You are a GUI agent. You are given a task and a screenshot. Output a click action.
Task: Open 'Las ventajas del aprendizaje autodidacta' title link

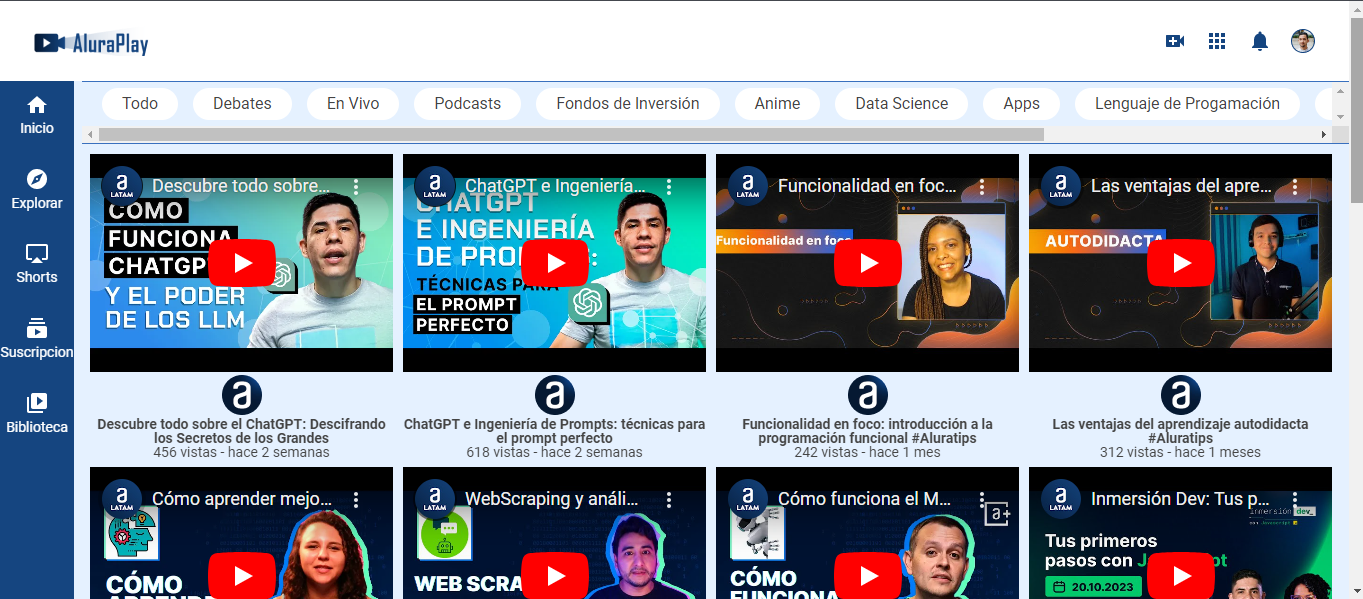pyautogui.click(x=1181, y=431)
